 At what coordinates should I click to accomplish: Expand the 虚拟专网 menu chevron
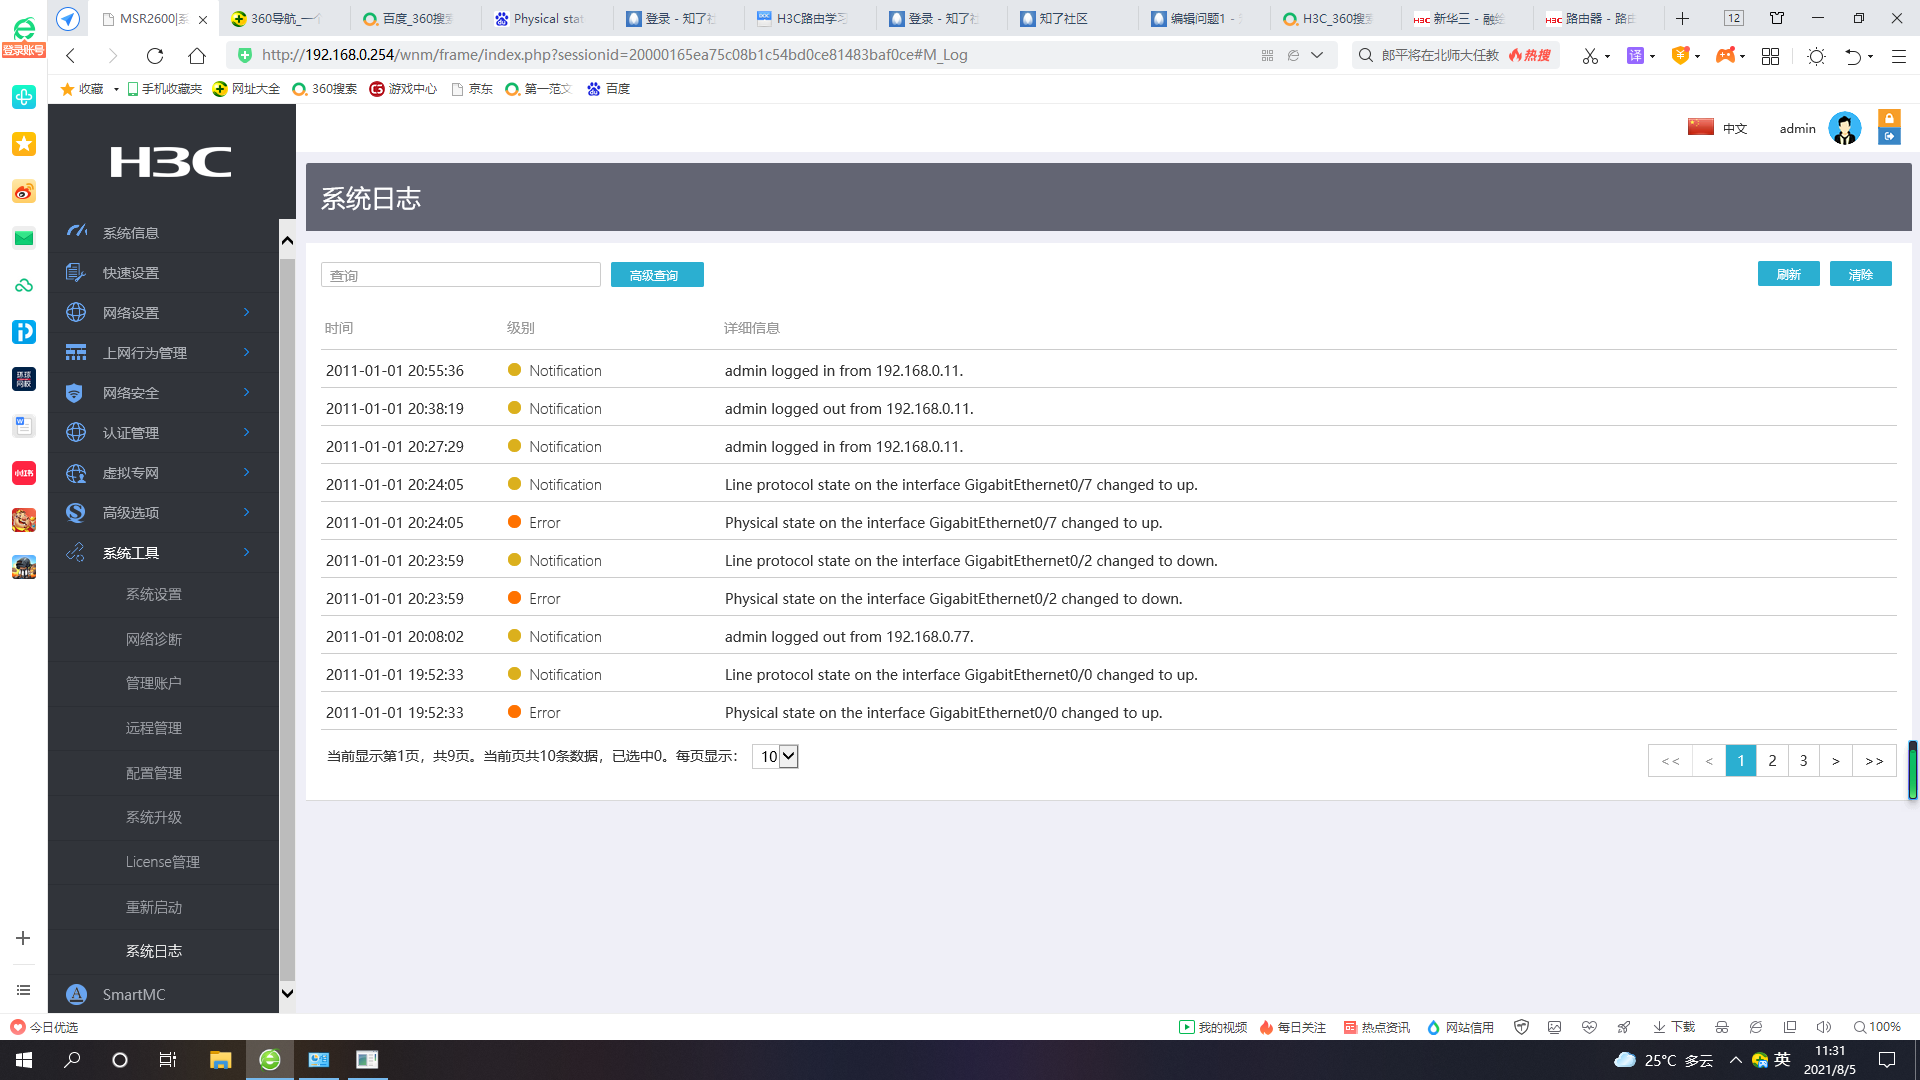[246, 472]
